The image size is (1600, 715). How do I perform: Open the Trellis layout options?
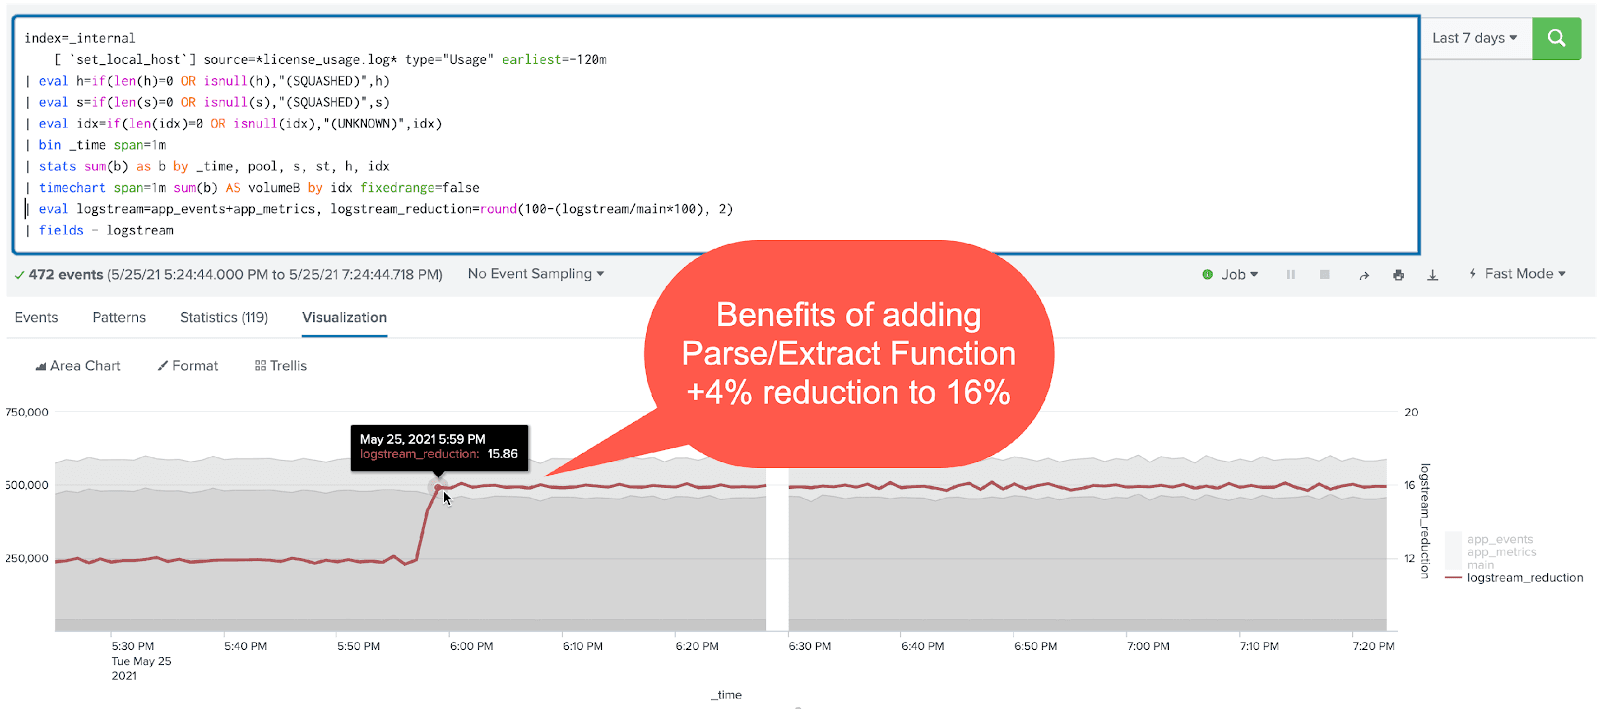point(281,366)
